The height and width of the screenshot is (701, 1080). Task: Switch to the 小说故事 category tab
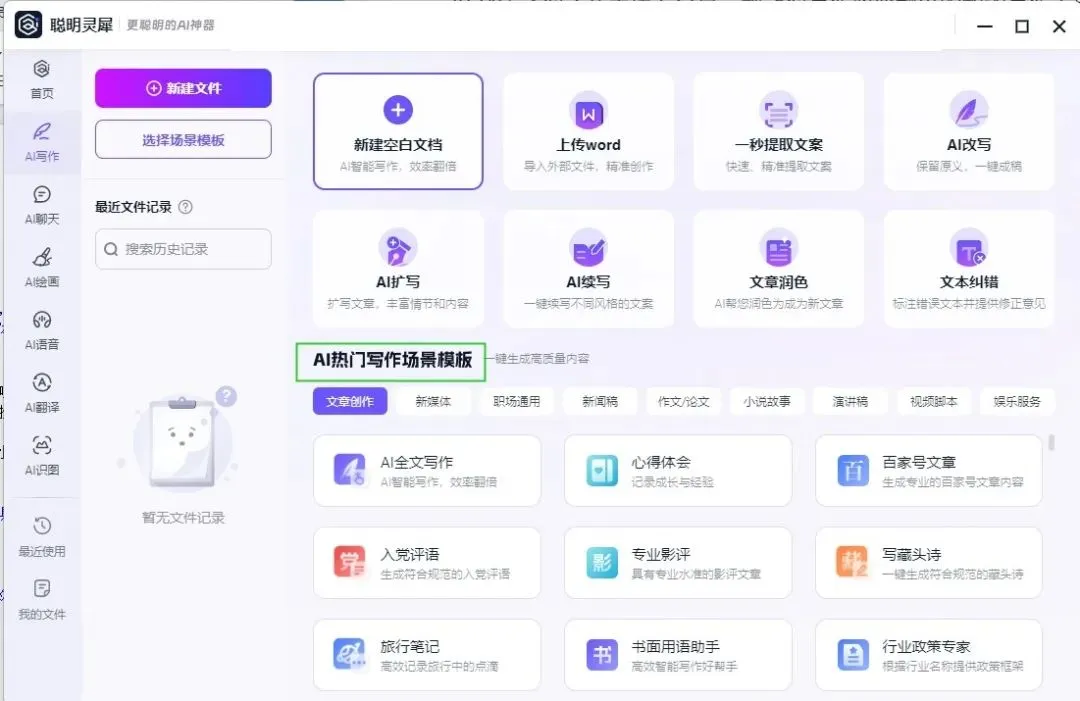(765, 401)
